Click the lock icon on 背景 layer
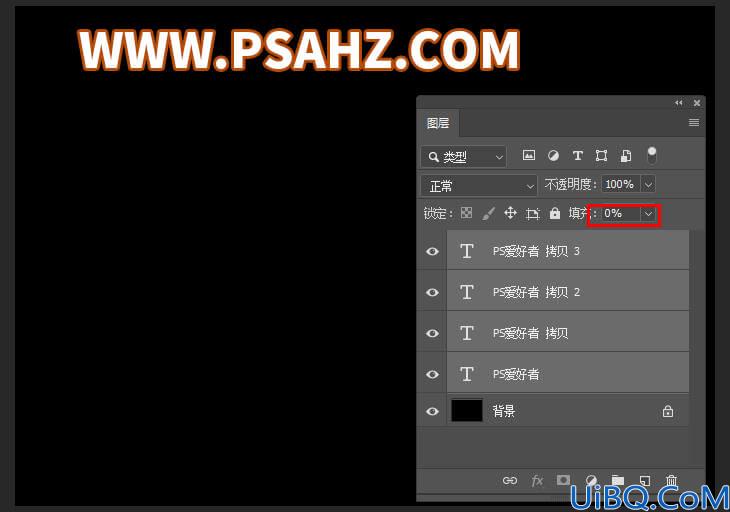730x512 pixels. tap(668, 411)
